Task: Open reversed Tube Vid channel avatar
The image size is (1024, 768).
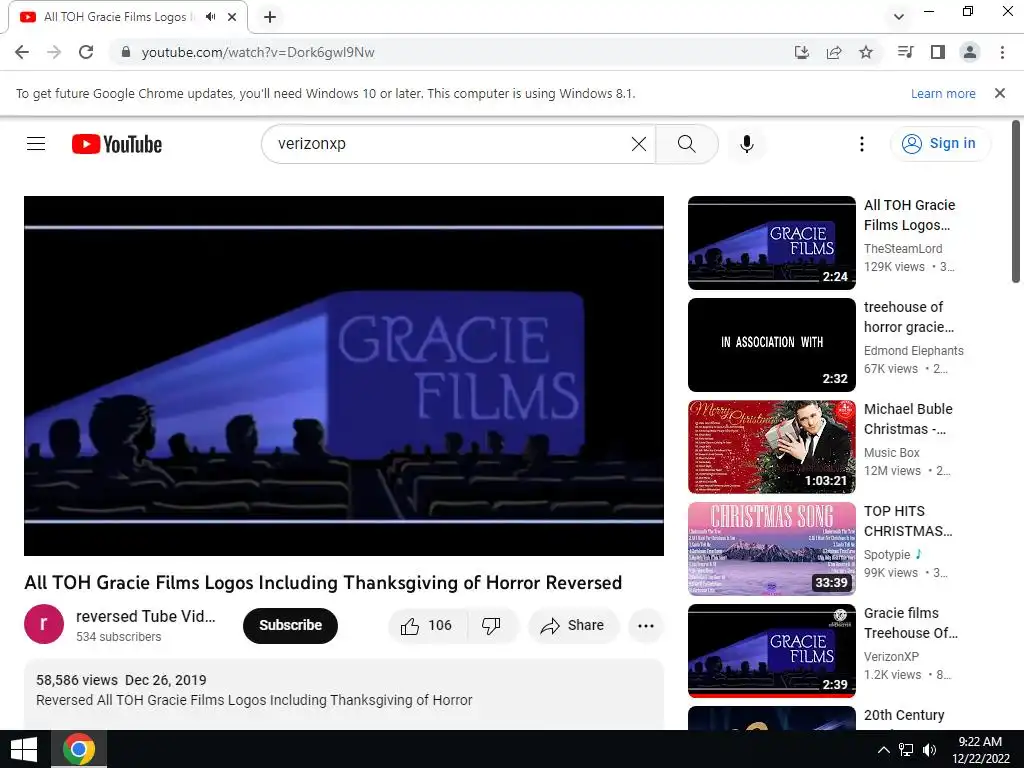Action: coord(44,624)
